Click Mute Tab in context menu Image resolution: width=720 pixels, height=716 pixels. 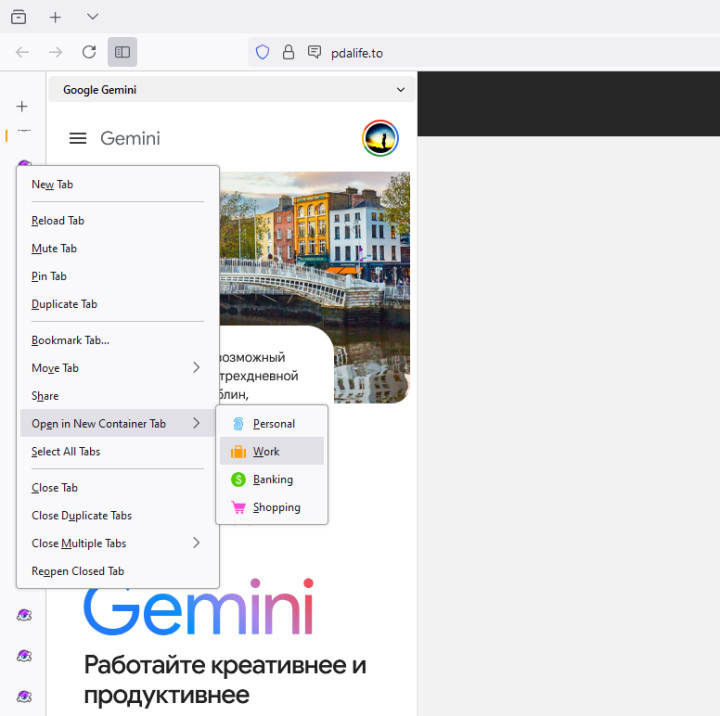[x=54, y=249]
